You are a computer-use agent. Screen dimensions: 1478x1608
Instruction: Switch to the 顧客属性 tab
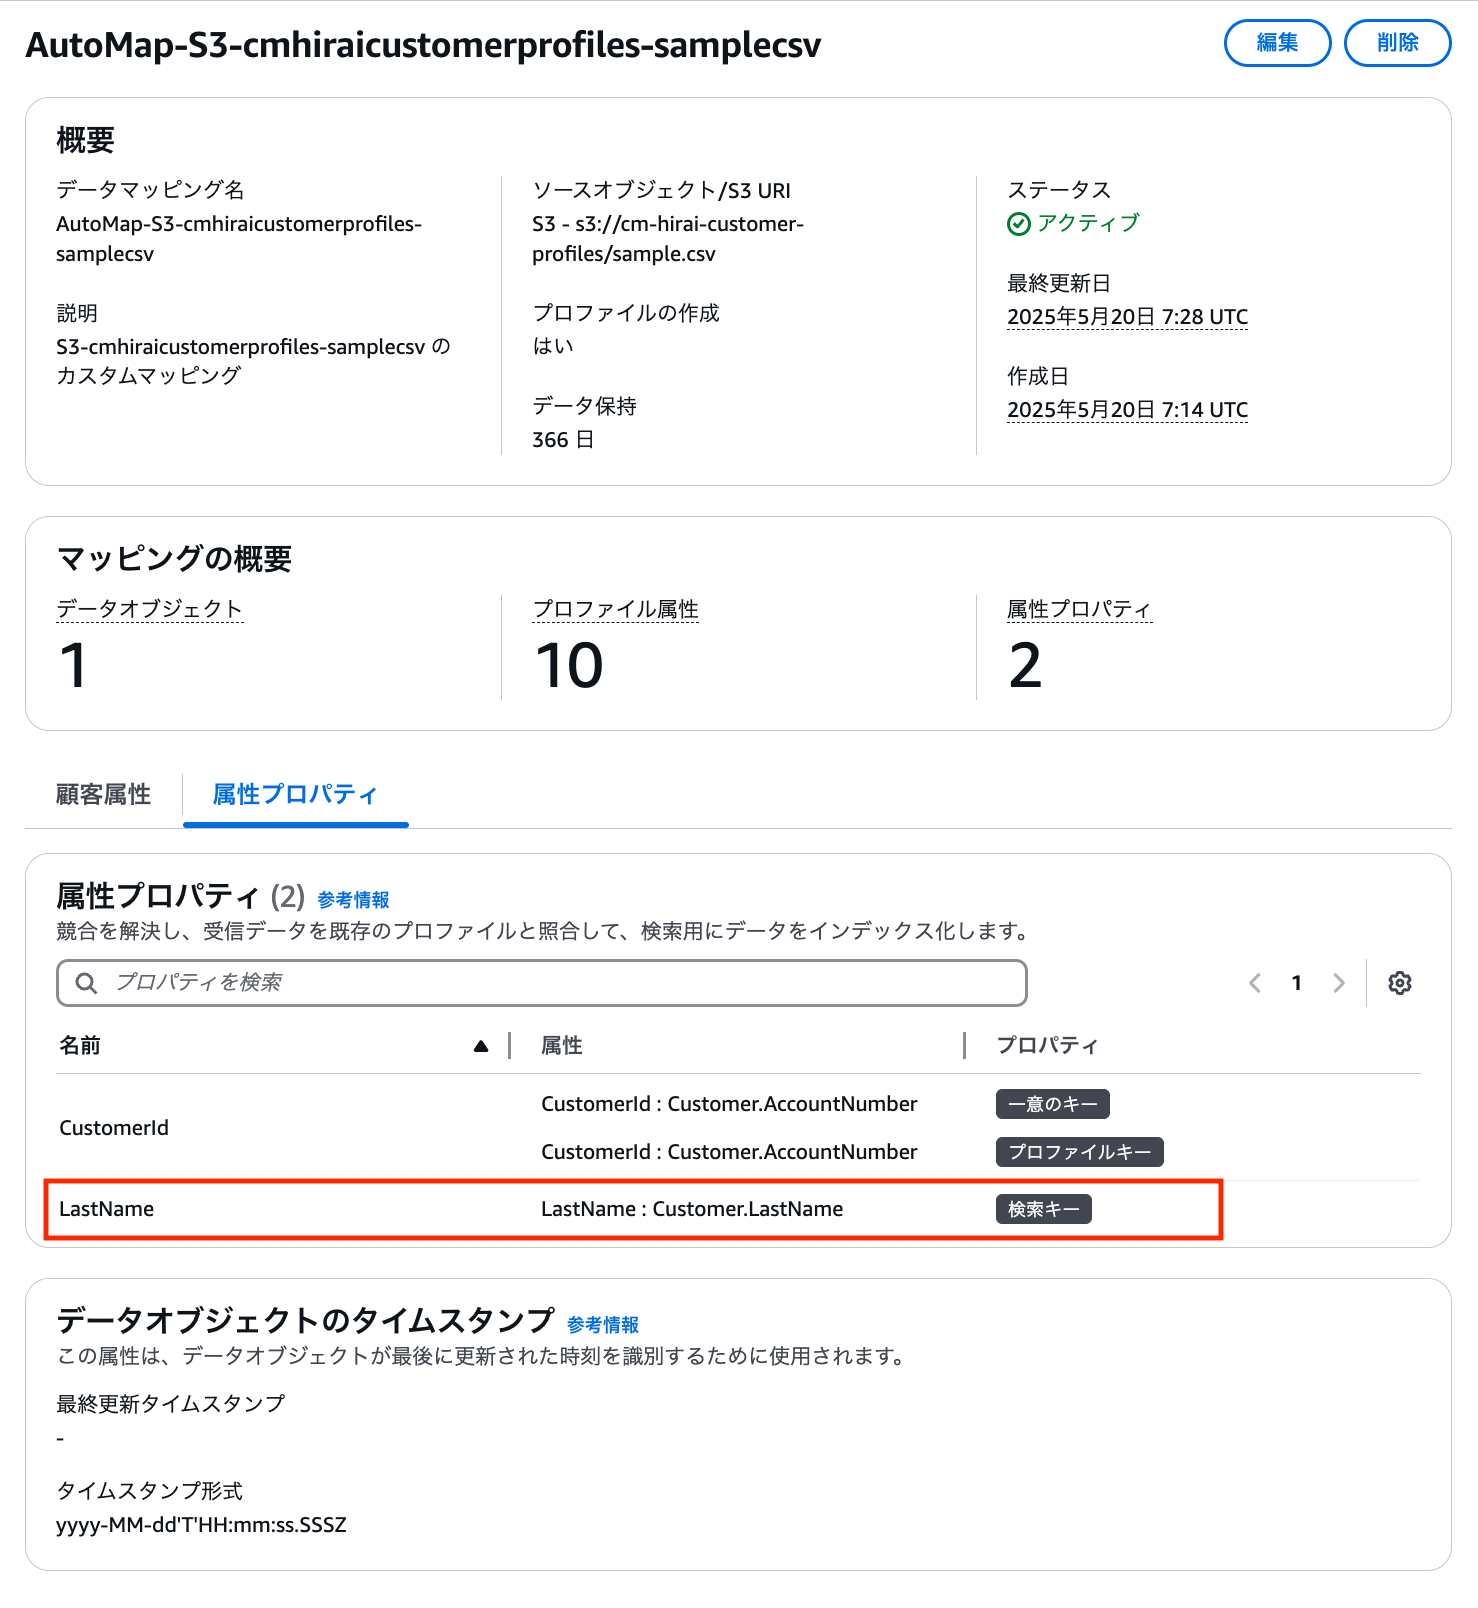tap(103, 794)
